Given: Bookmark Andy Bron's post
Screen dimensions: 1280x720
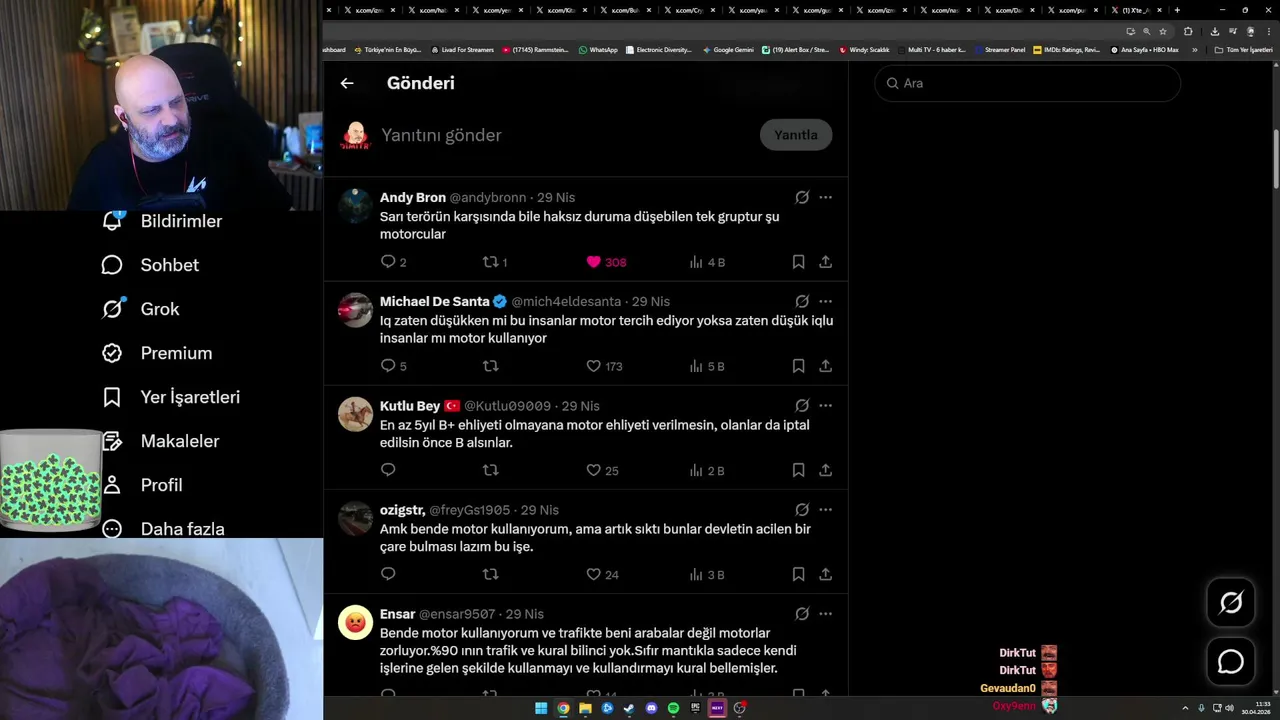Looking at the screenshot, I should [x=798, y=262].
